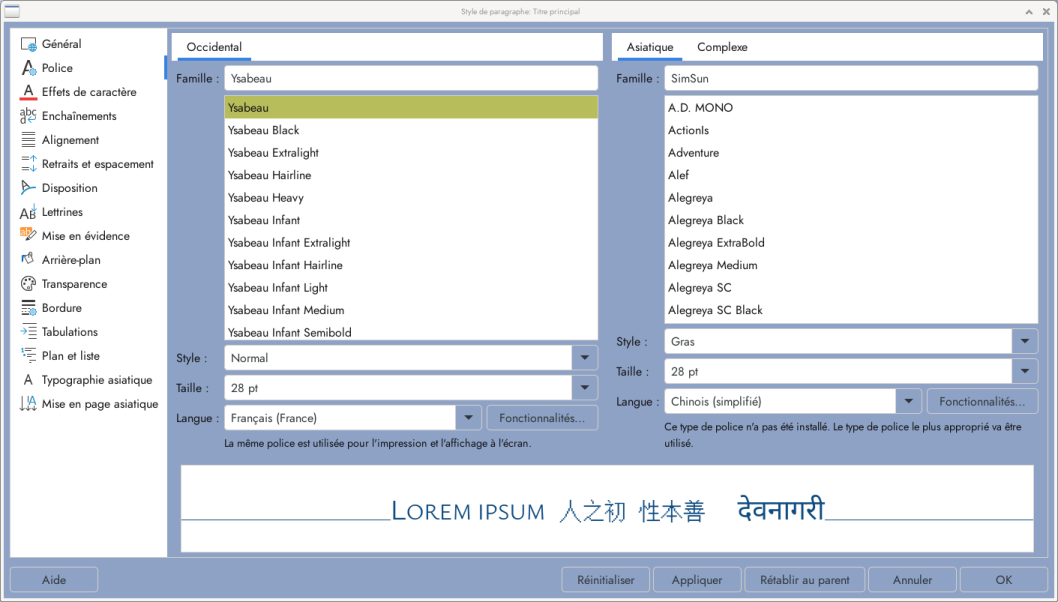
Task: Expand the Occidental Style dropdown
Action: coord(584,358)
